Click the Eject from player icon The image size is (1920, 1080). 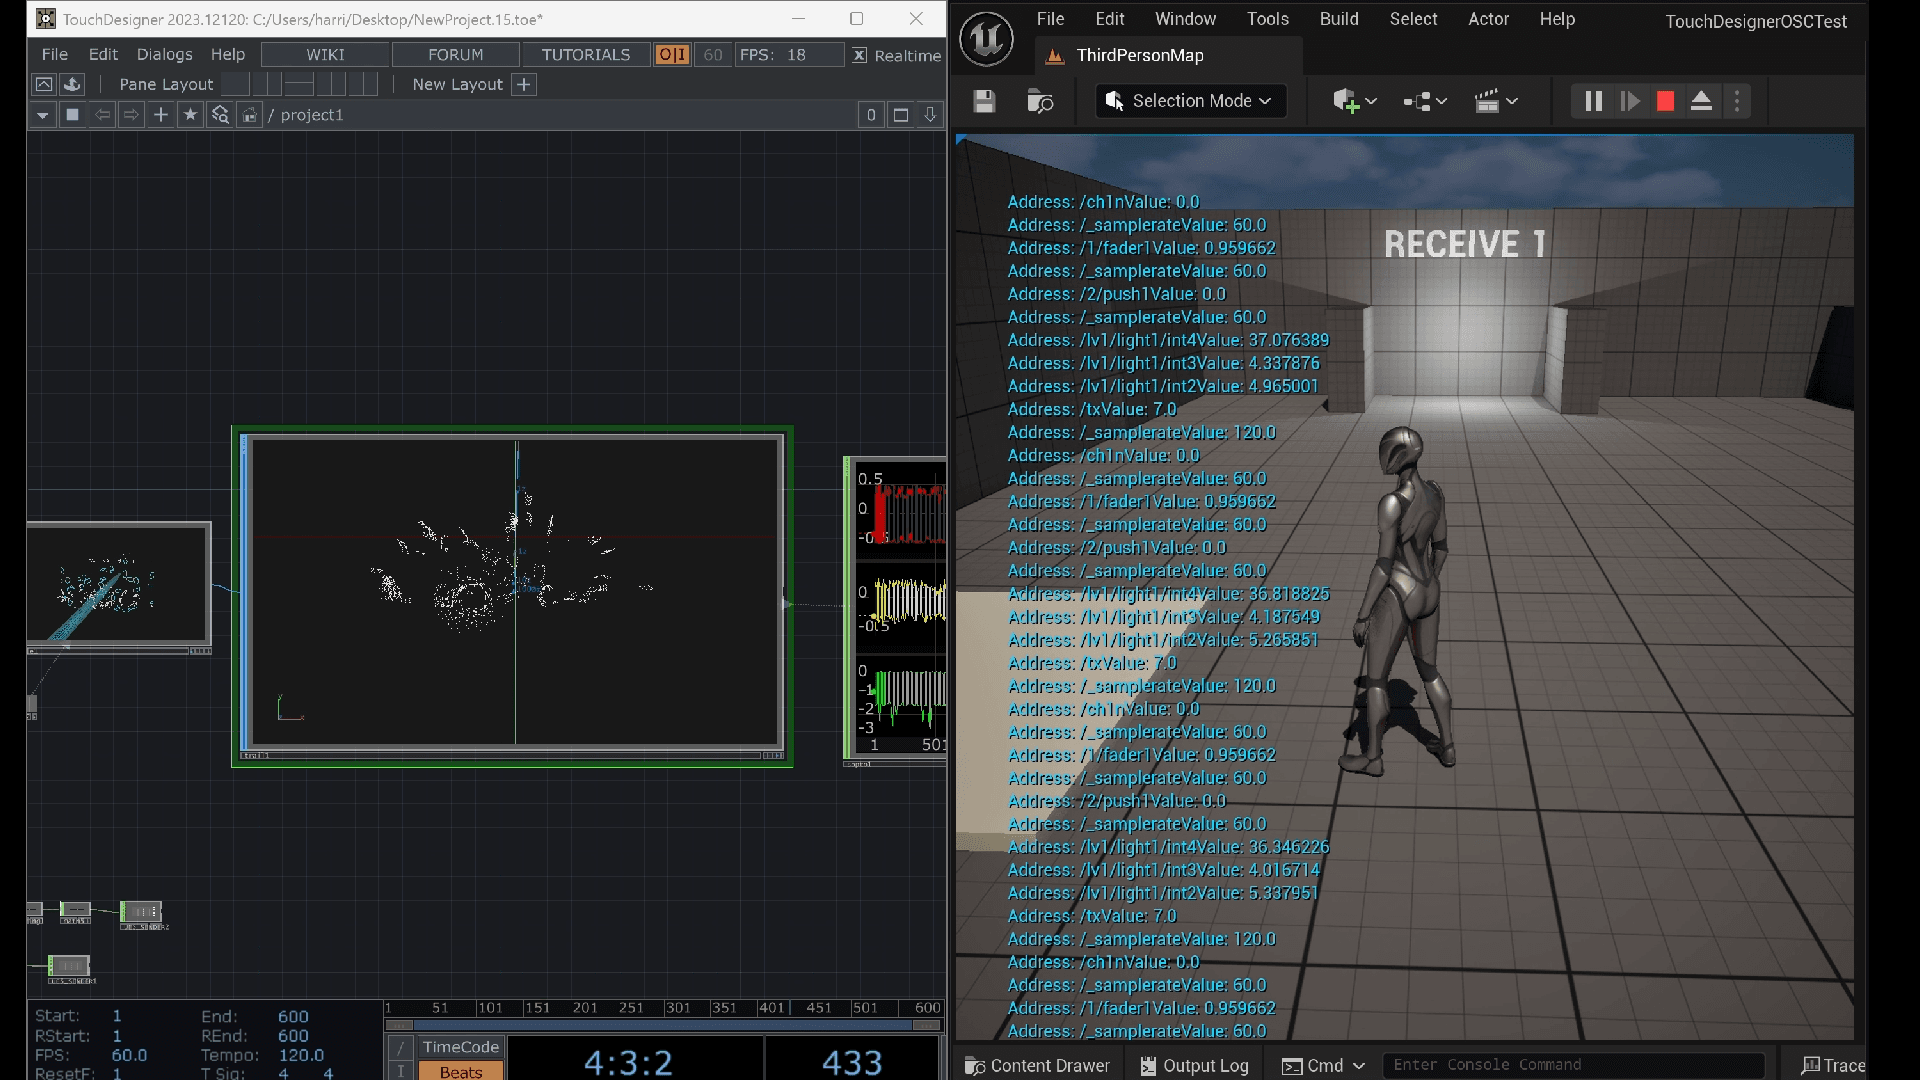click(x=1701, y=101)
